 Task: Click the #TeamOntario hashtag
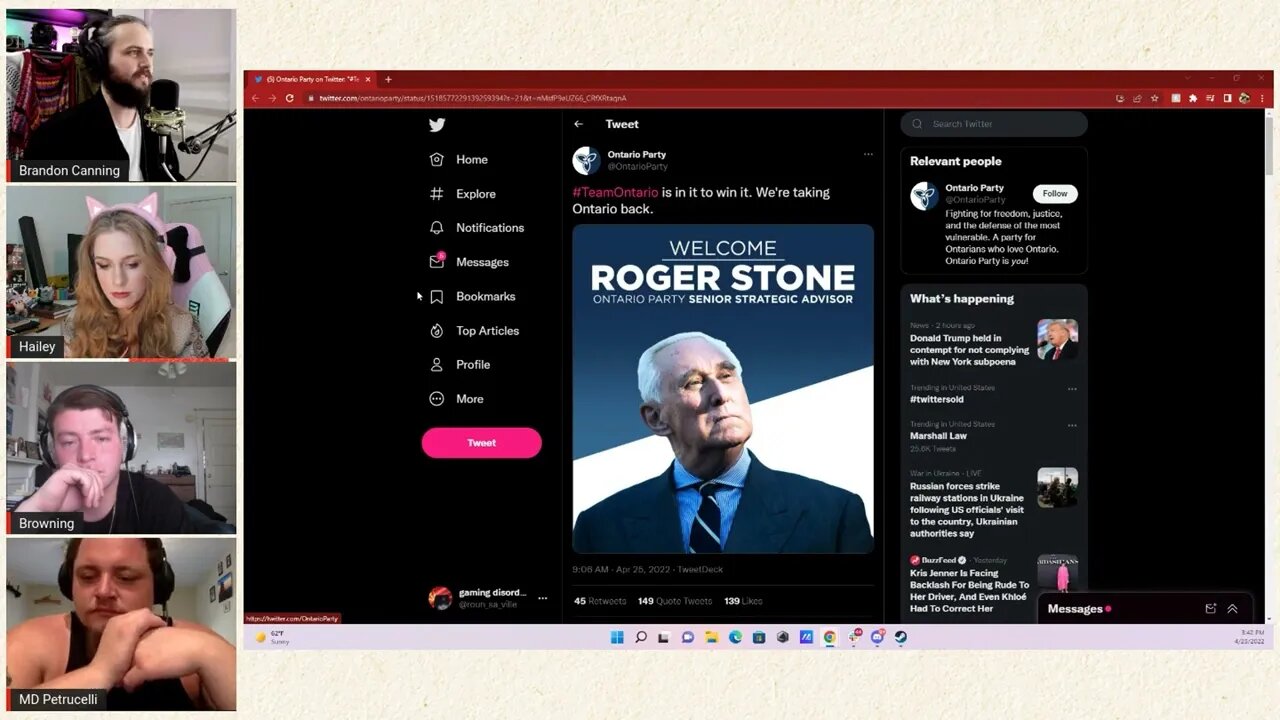pyautogui.click(x=615, y=192)
